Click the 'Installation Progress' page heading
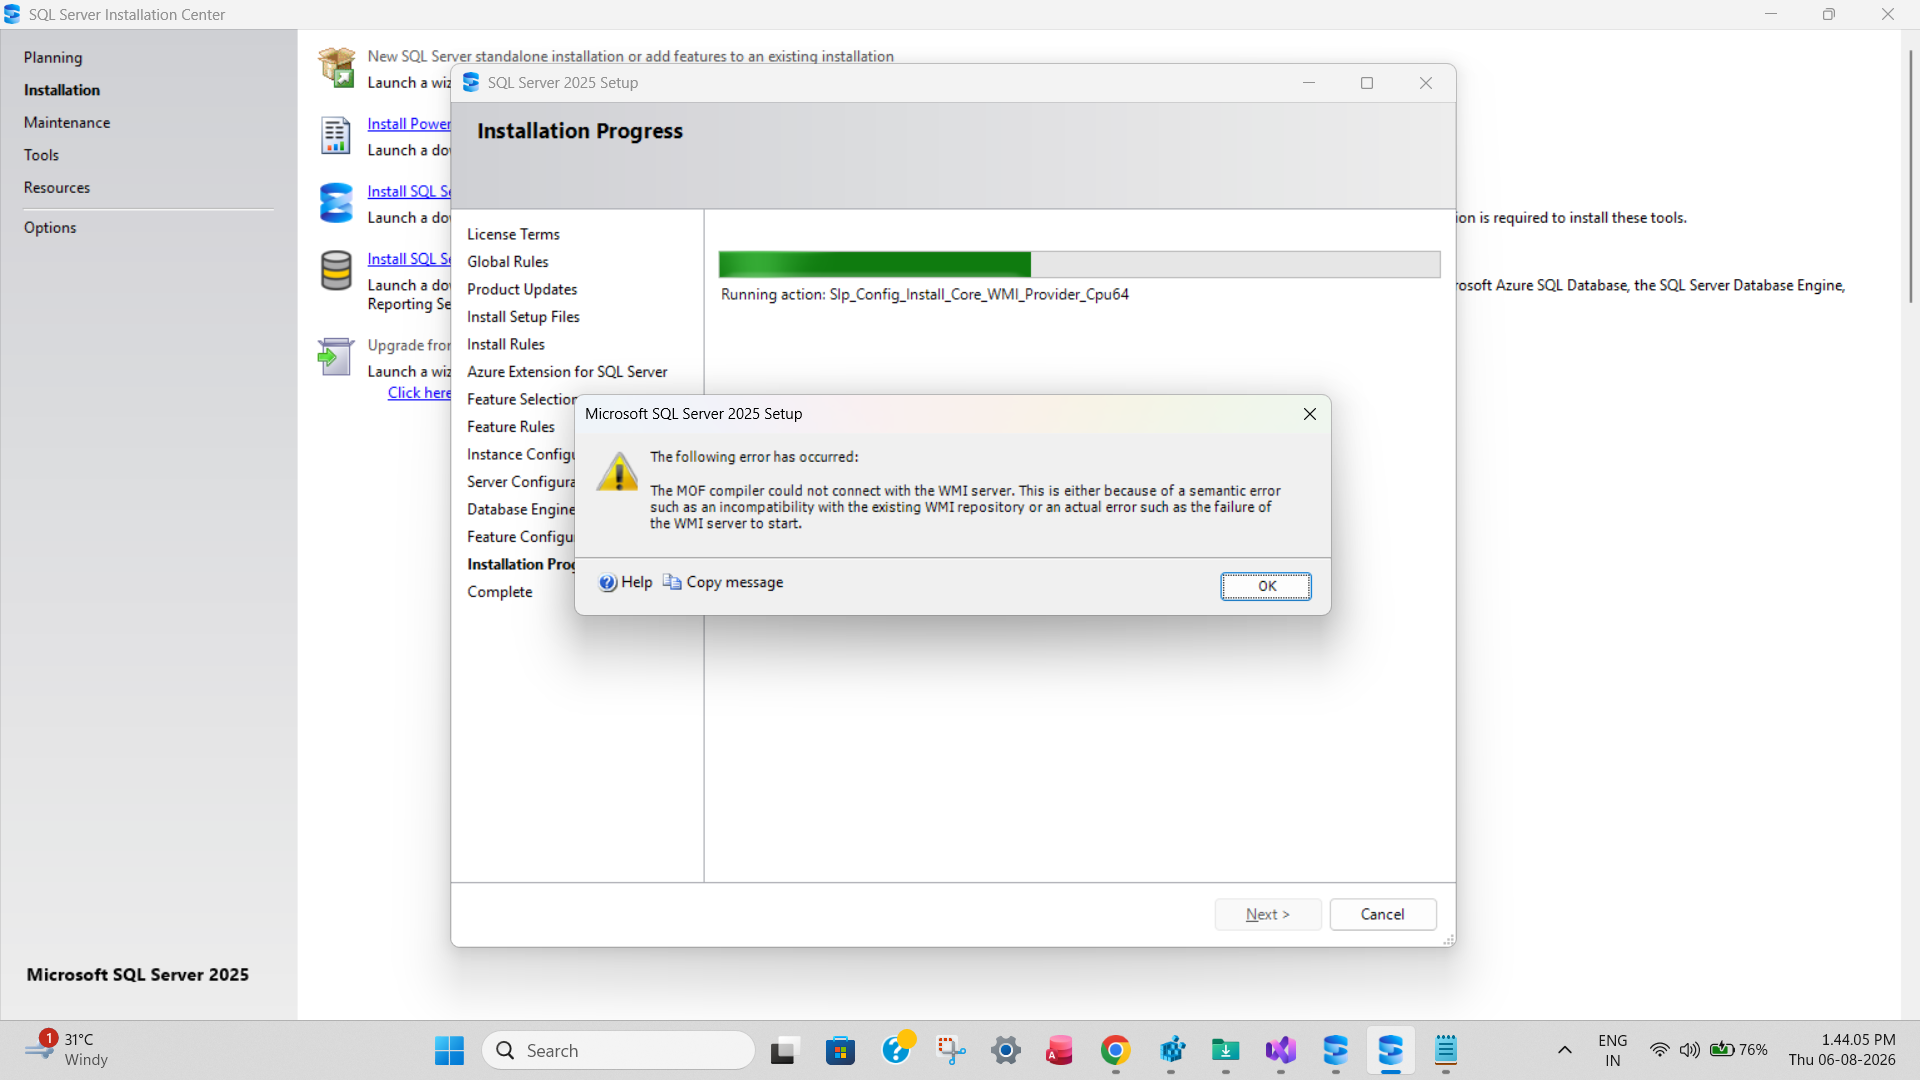 click(580, 131)
